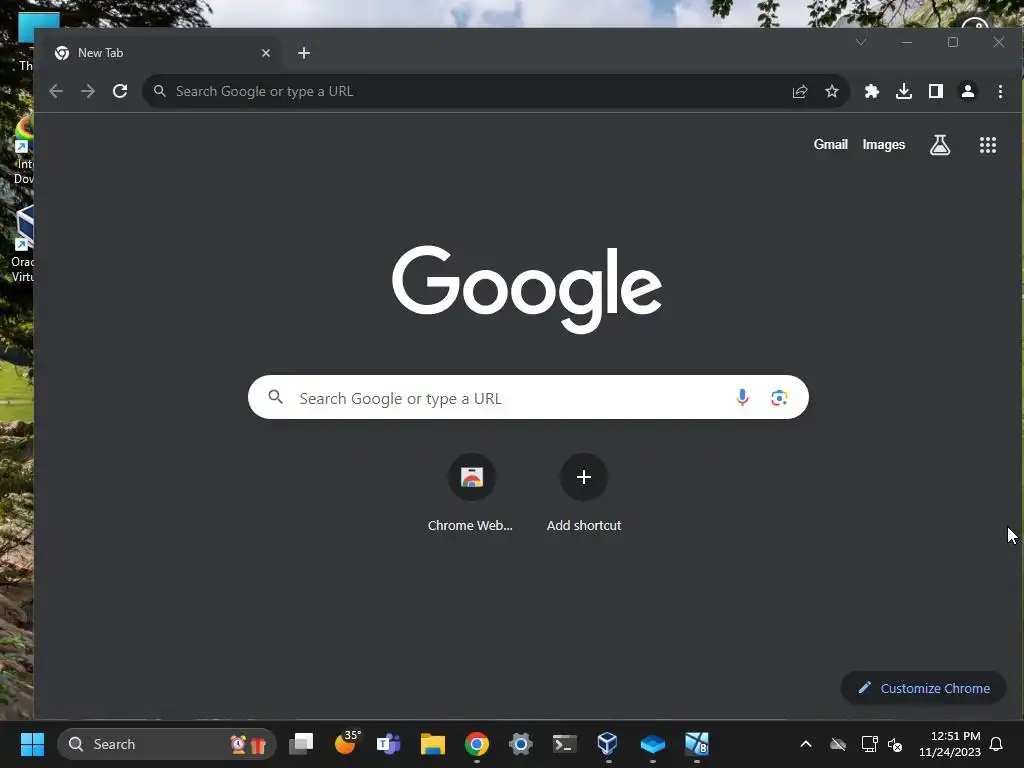This screenshot has height=768, width=1024.
Task: Click the Chrome icon in the taskbar
Action: coord(477,744)
